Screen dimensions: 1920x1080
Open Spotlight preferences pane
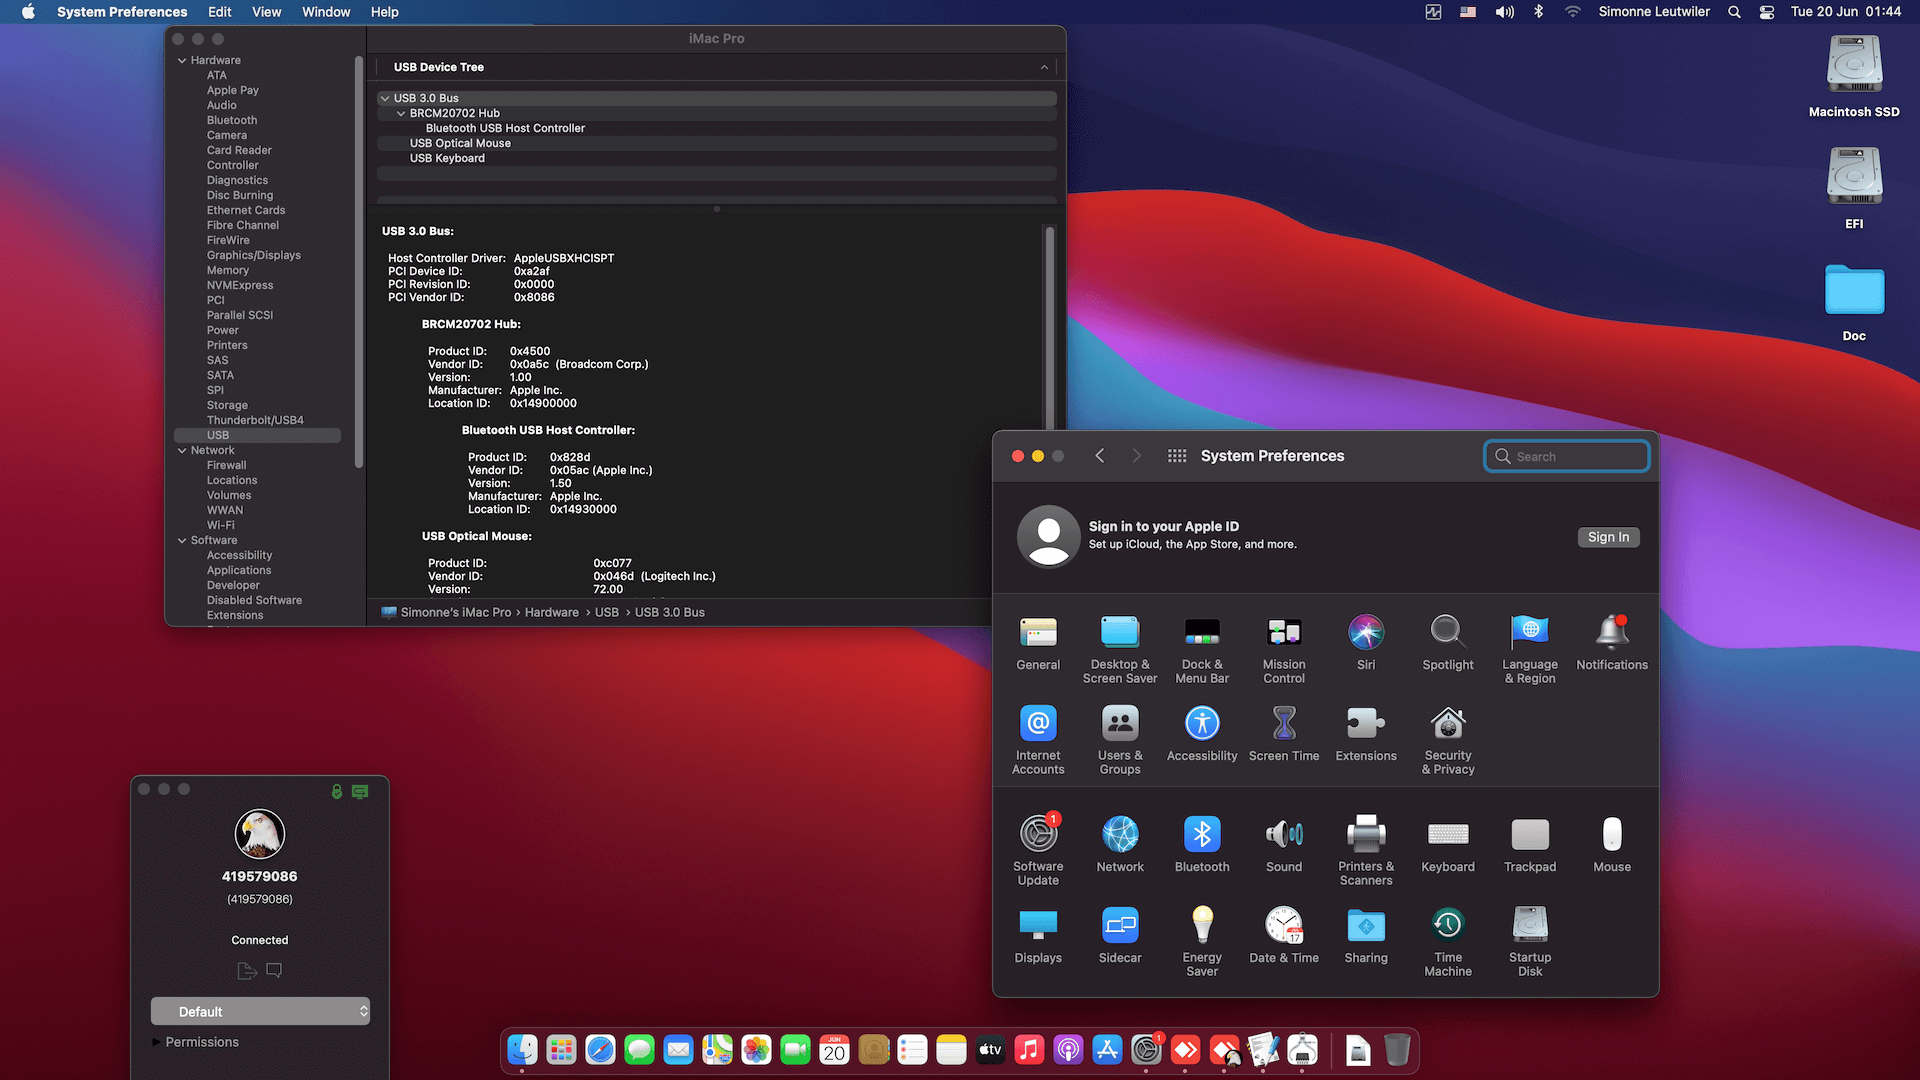[x=1448, y=642]
